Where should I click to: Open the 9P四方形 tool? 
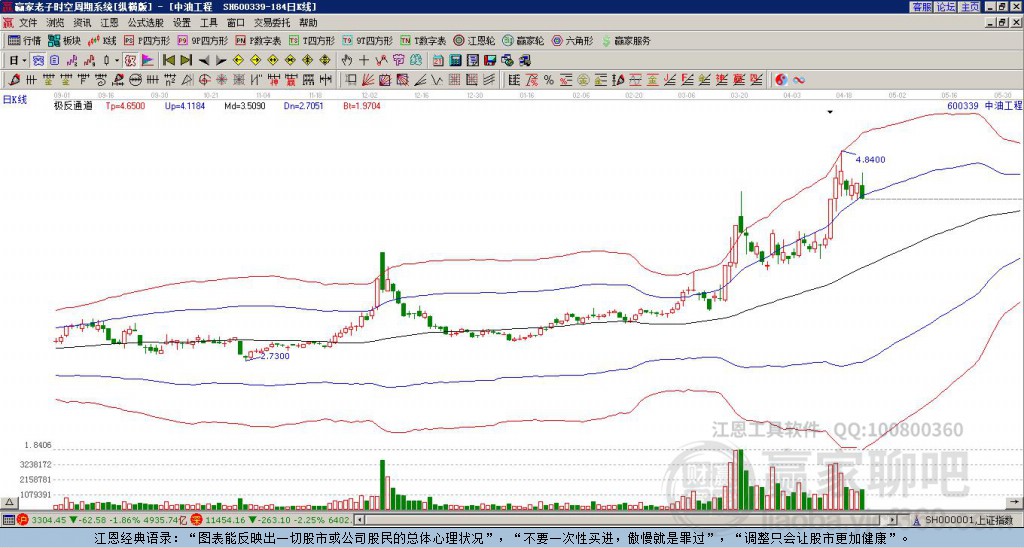pos(202,40)
